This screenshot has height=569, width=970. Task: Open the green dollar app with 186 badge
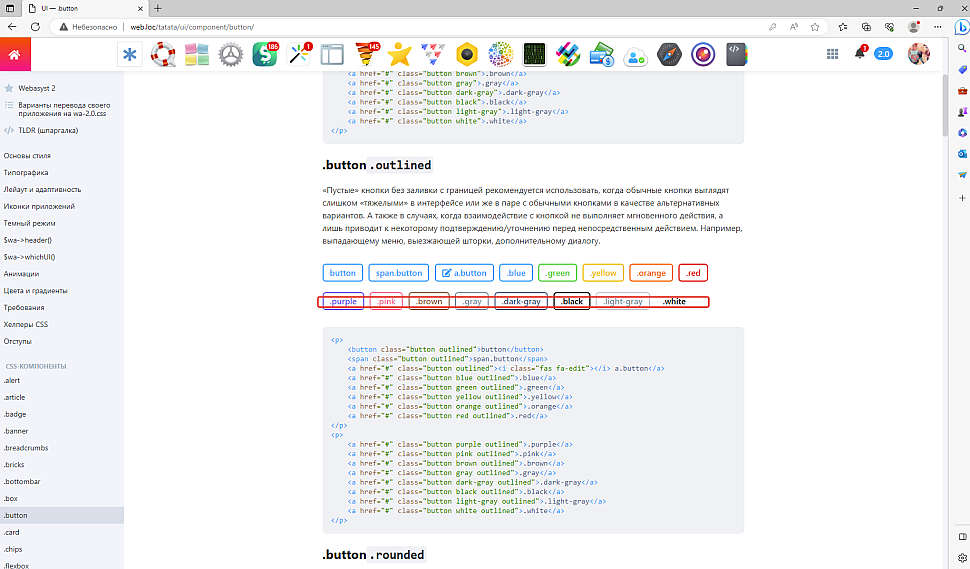[265, 55]
